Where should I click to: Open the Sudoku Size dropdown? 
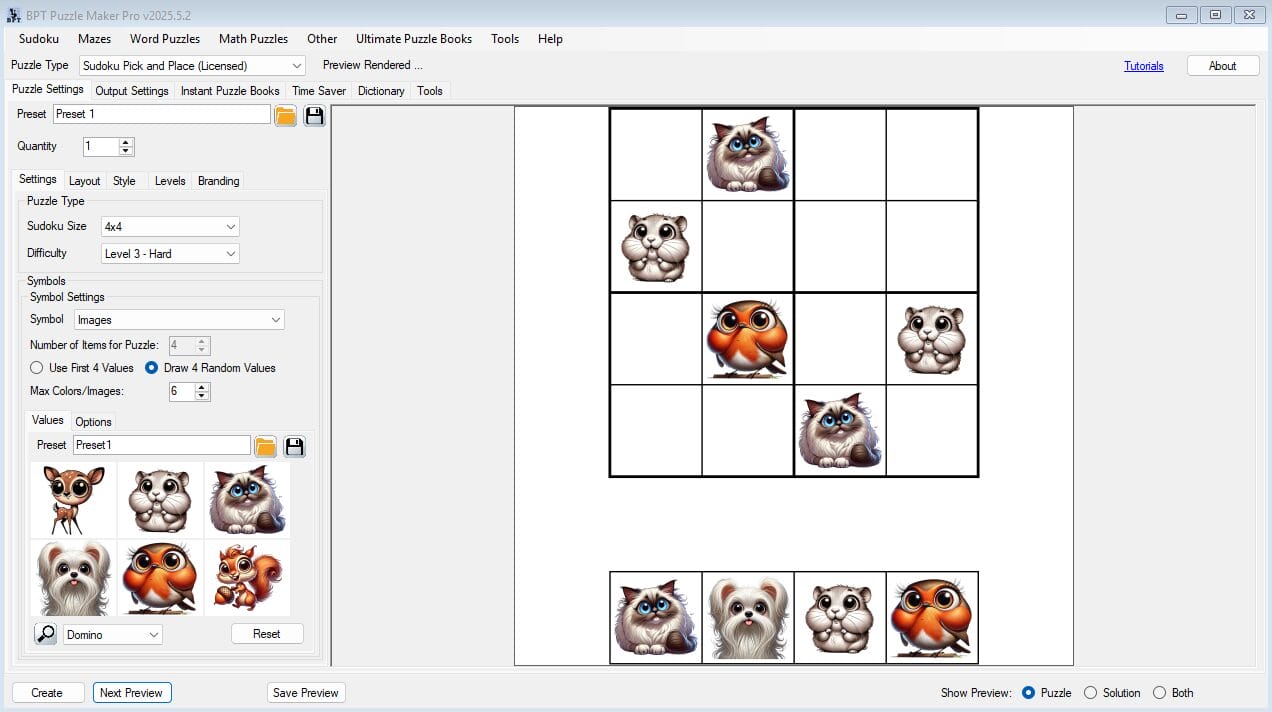(x=232, y=226)
